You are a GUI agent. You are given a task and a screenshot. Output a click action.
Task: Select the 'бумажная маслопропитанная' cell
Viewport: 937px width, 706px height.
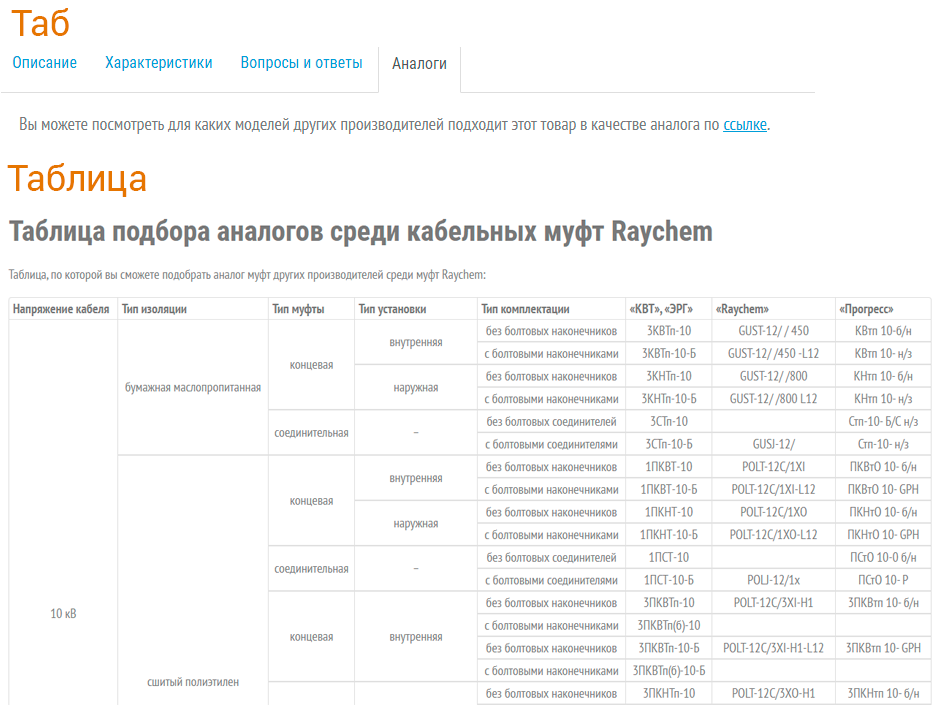[193, 387]
